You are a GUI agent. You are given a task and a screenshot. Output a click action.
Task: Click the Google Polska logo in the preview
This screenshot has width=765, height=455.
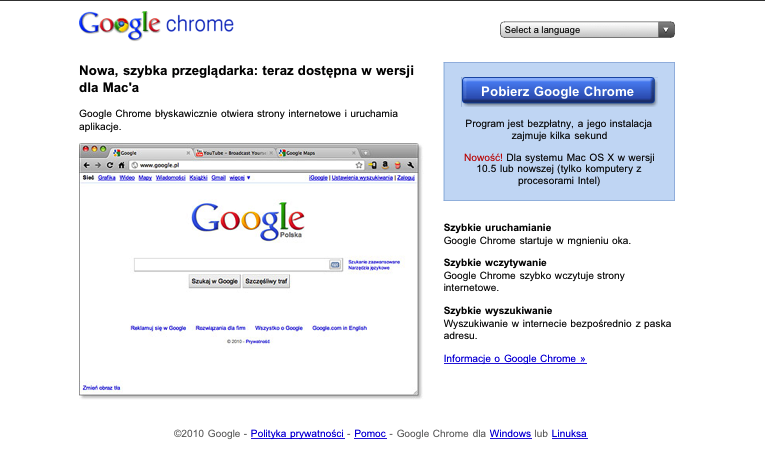pyautogui.click(x=248, y=221)
